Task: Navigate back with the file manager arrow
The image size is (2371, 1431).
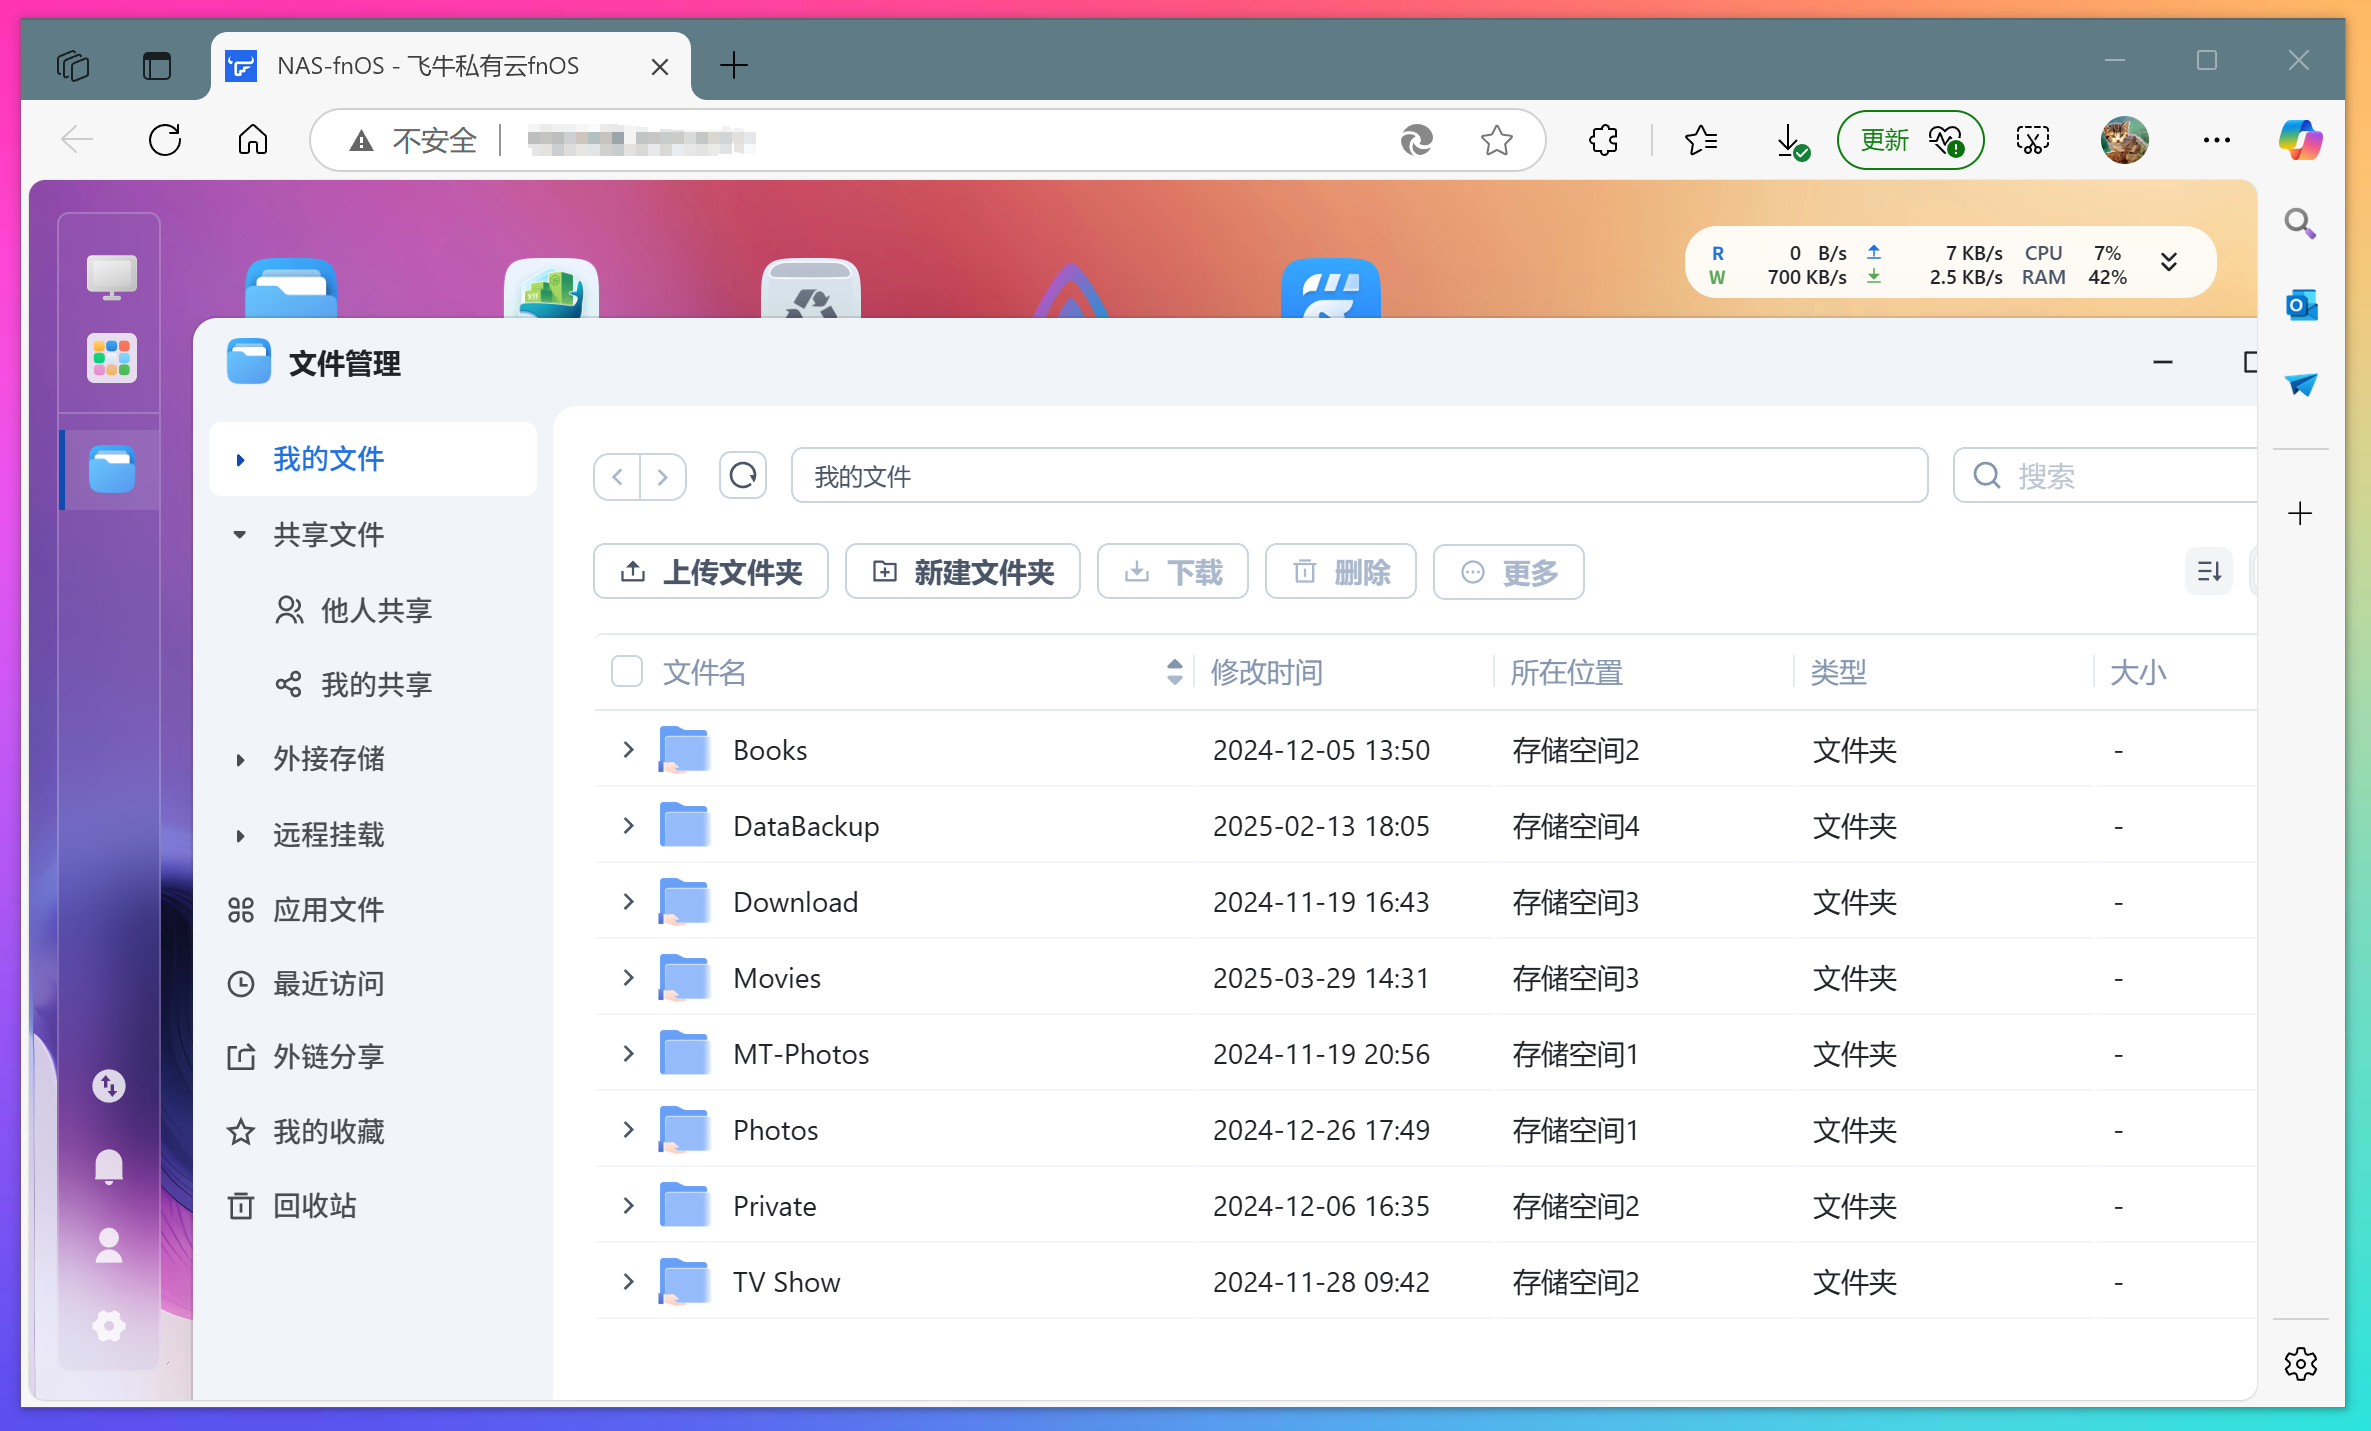Action: click(x=618, y=476)
